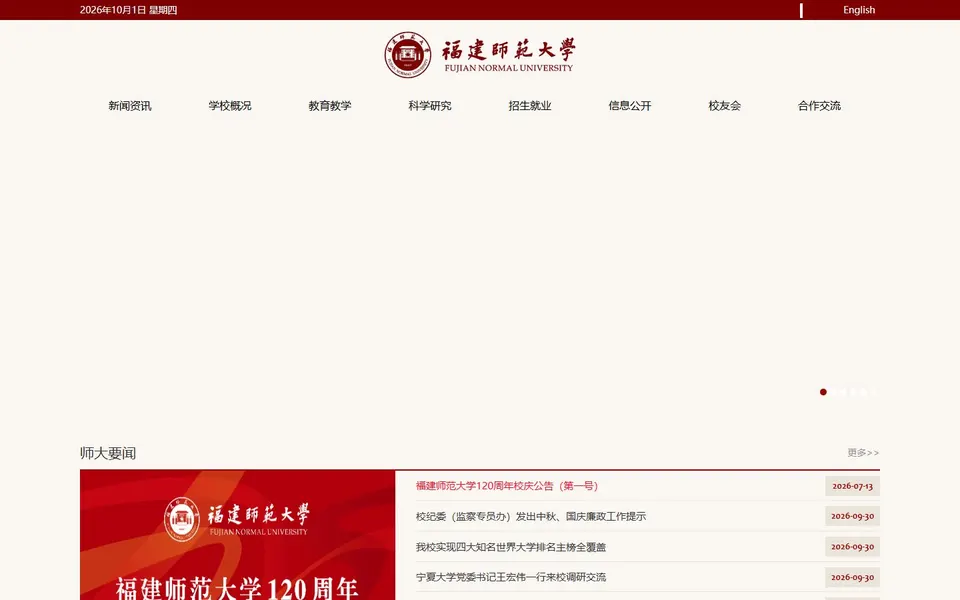Click the 福建师范大学 calligraphy name in the header
The height and width of the screenshot is (600, 960).
509,50
